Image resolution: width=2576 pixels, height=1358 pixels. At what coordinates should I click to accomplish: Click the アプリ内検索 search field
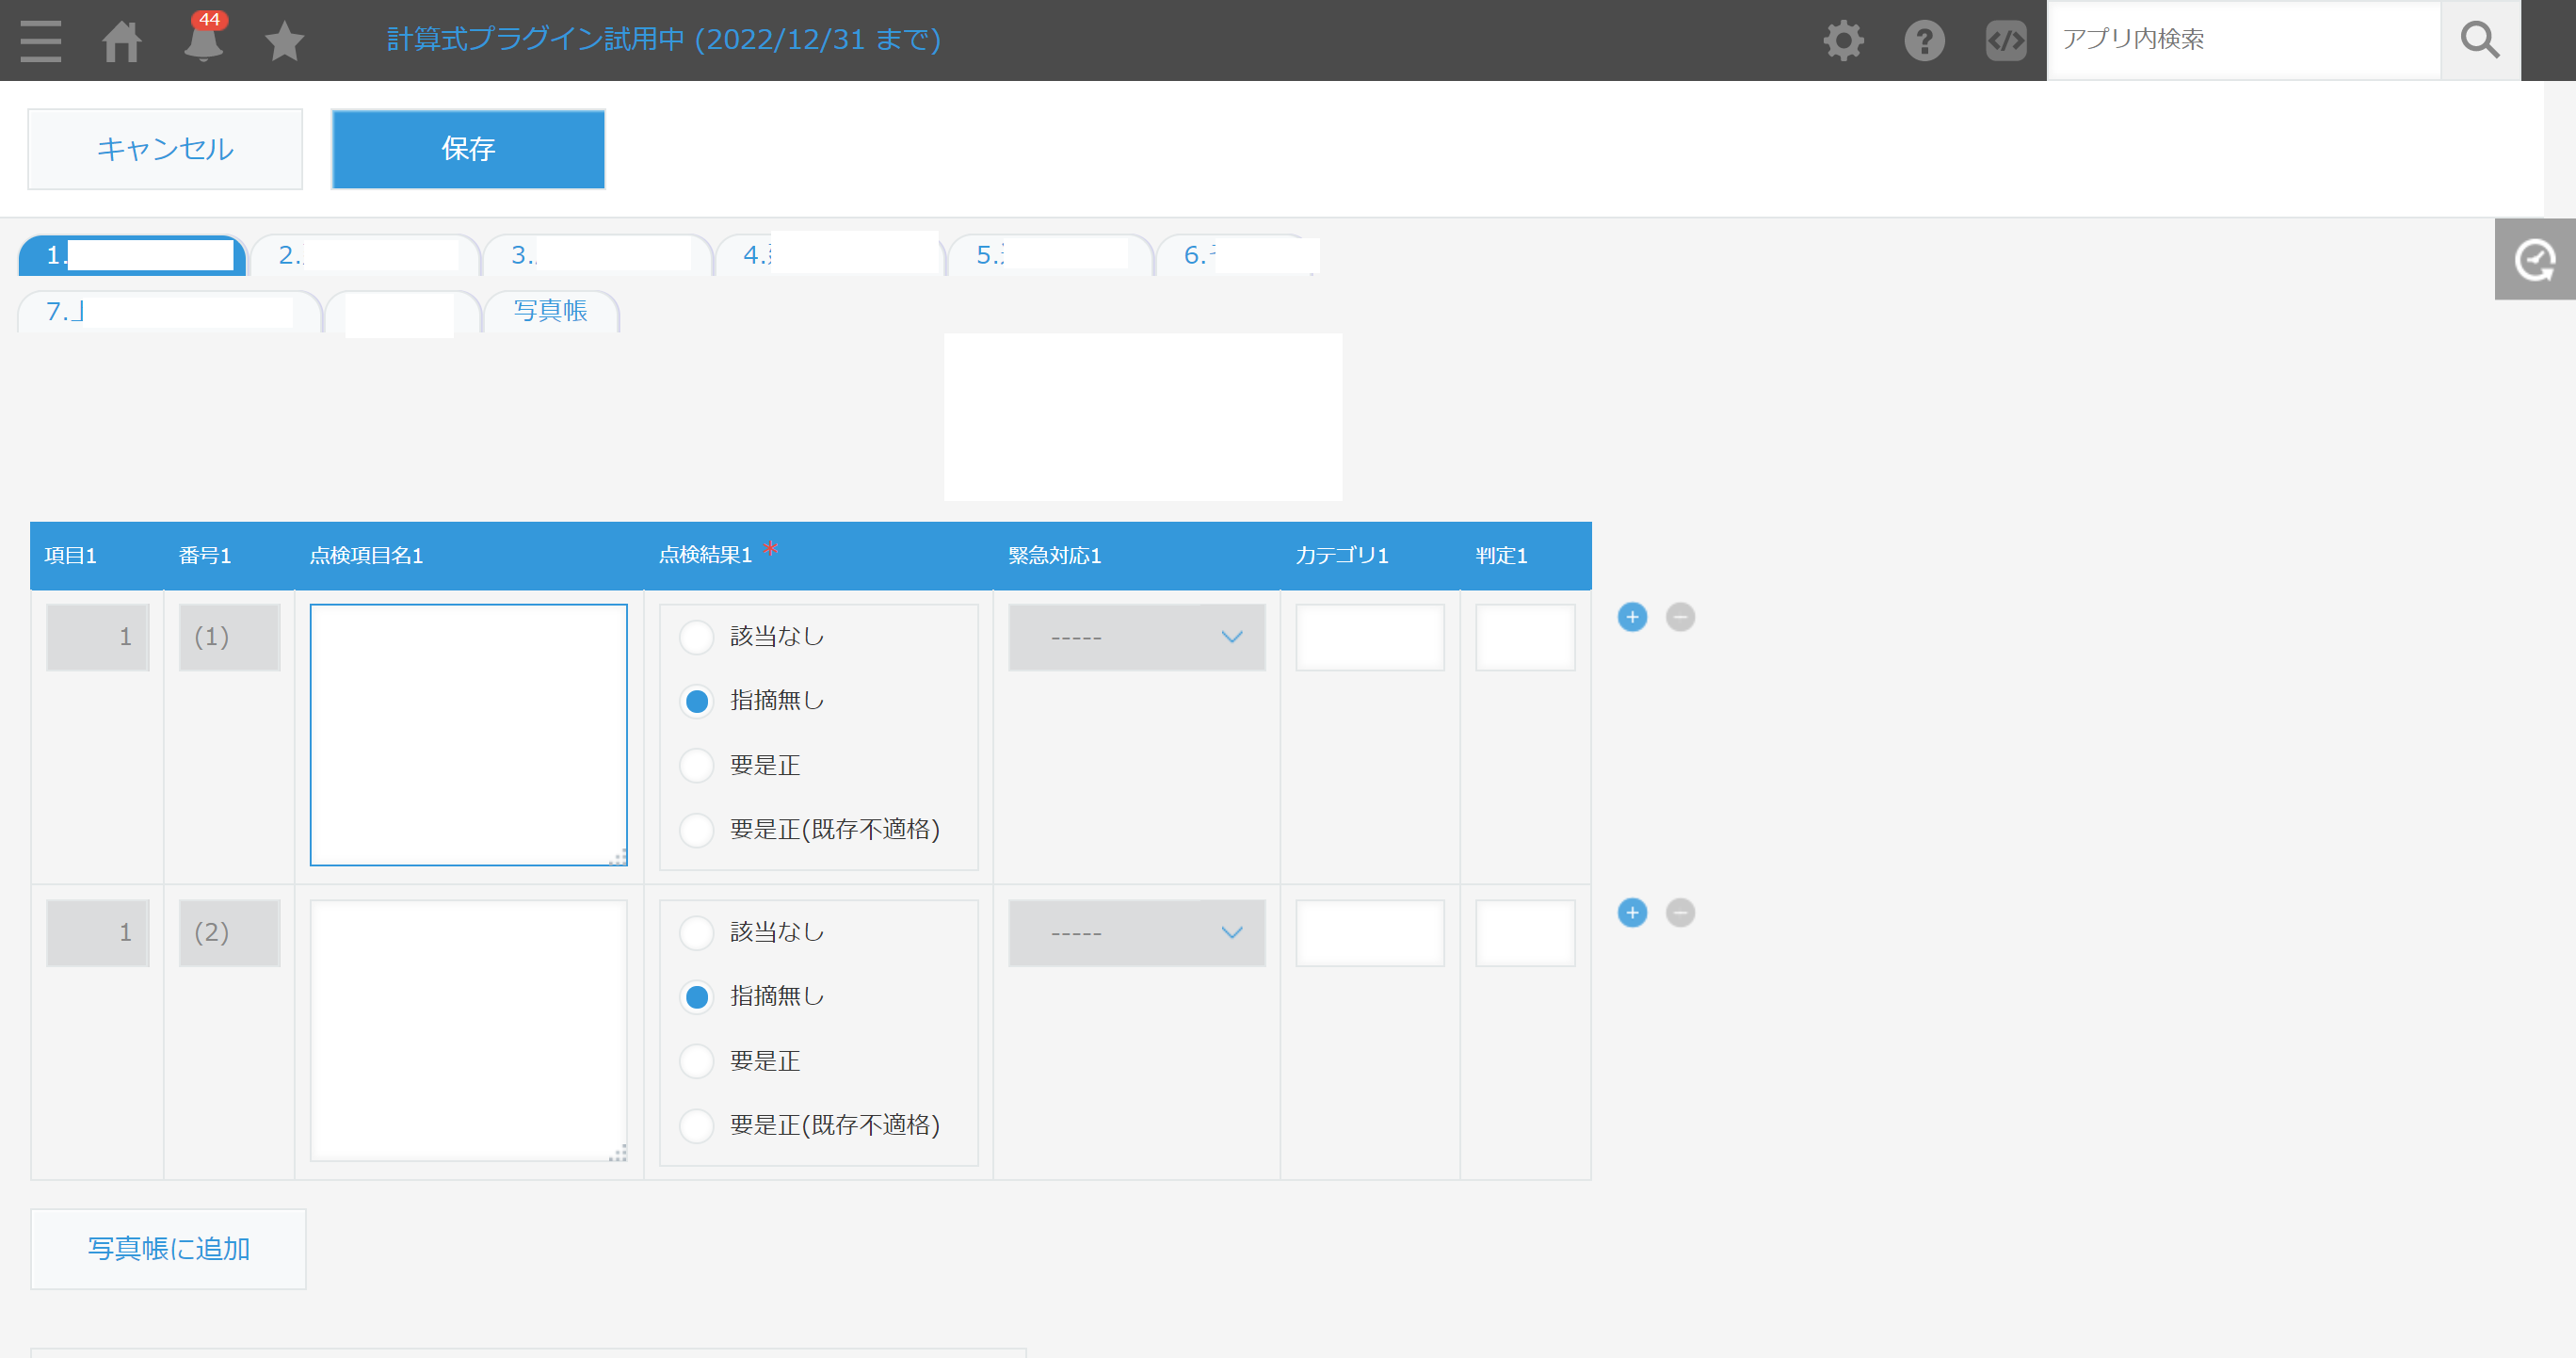click(x=2243, y=40)
